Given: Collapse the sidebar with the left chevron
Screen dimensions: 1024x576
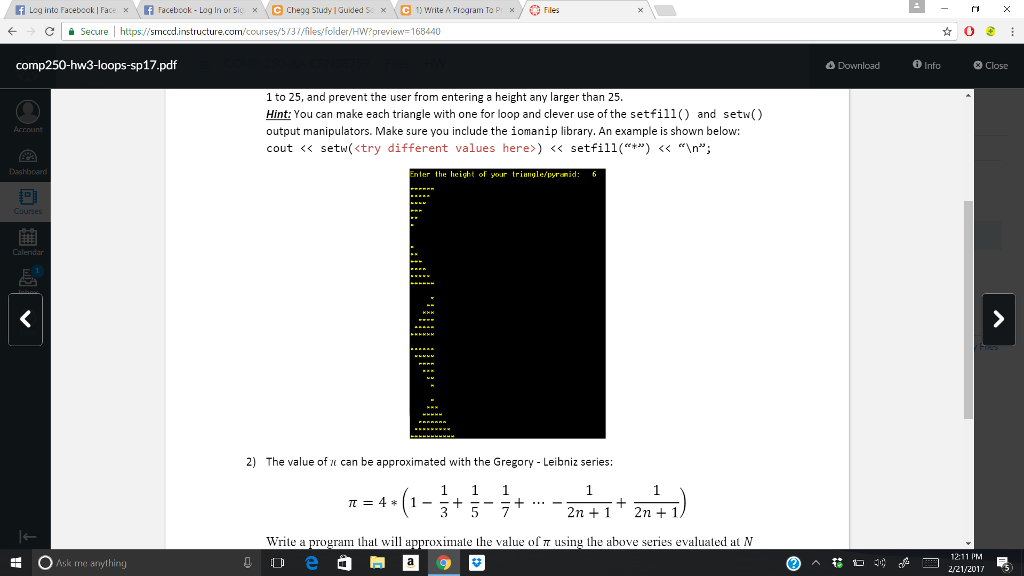Looking at the screenshot, I should pos(24,319).
